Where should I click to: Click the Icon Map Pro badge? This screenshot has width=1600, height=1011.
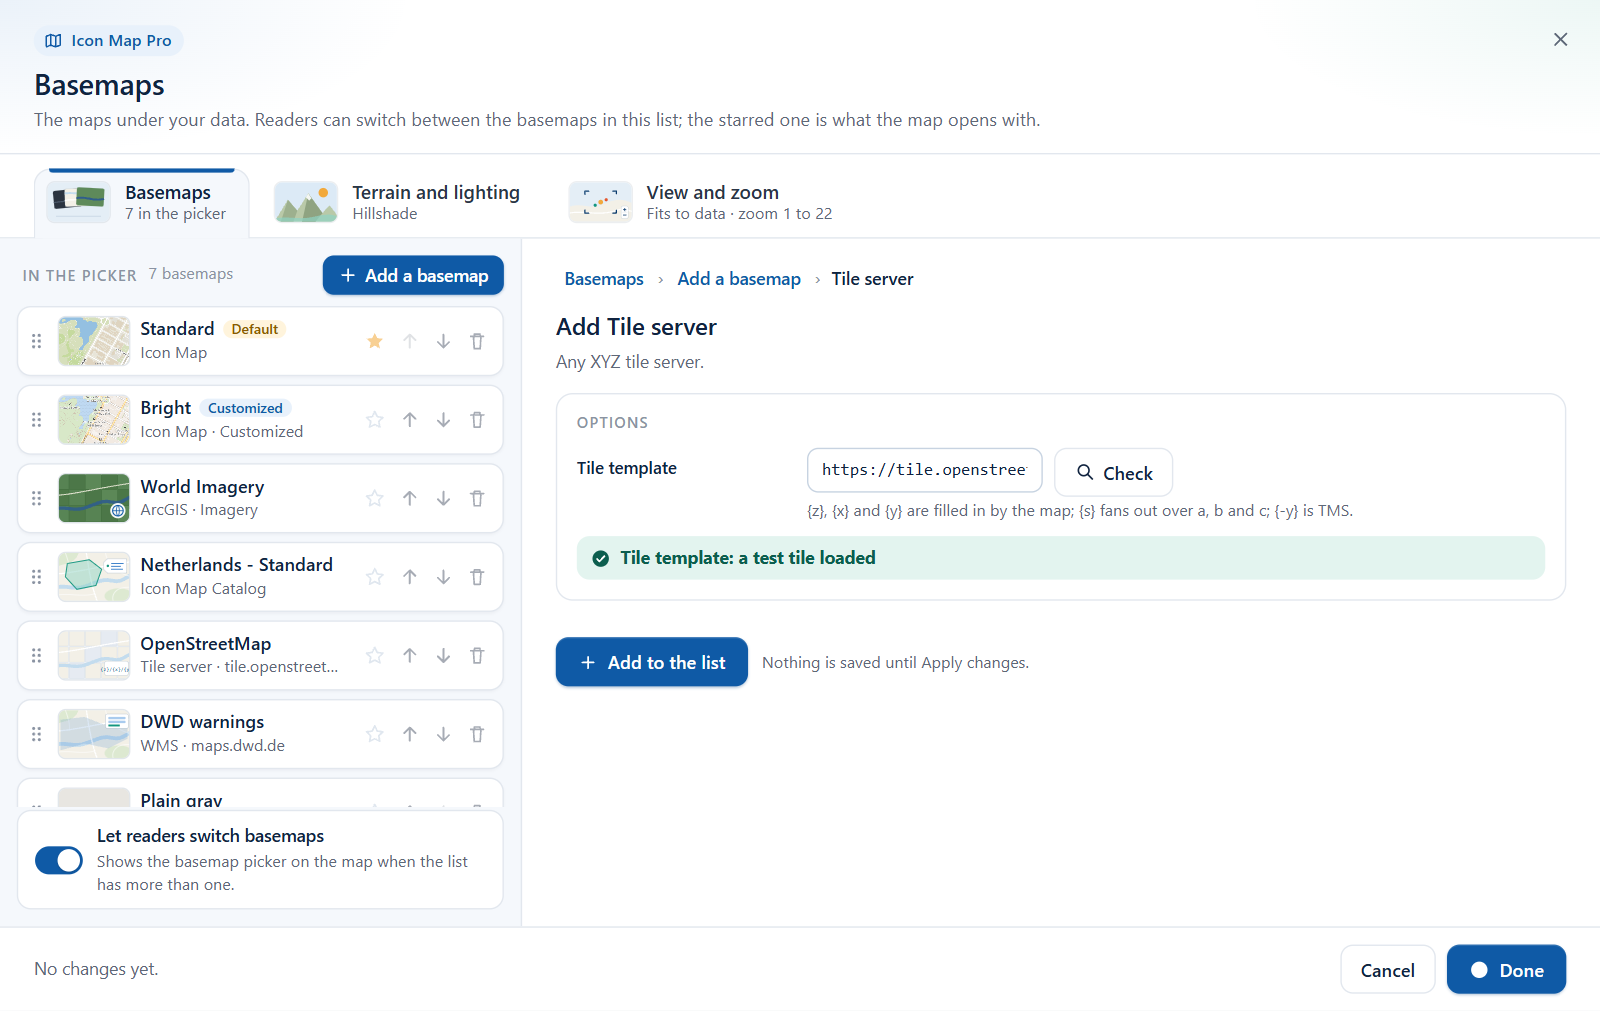109,41
